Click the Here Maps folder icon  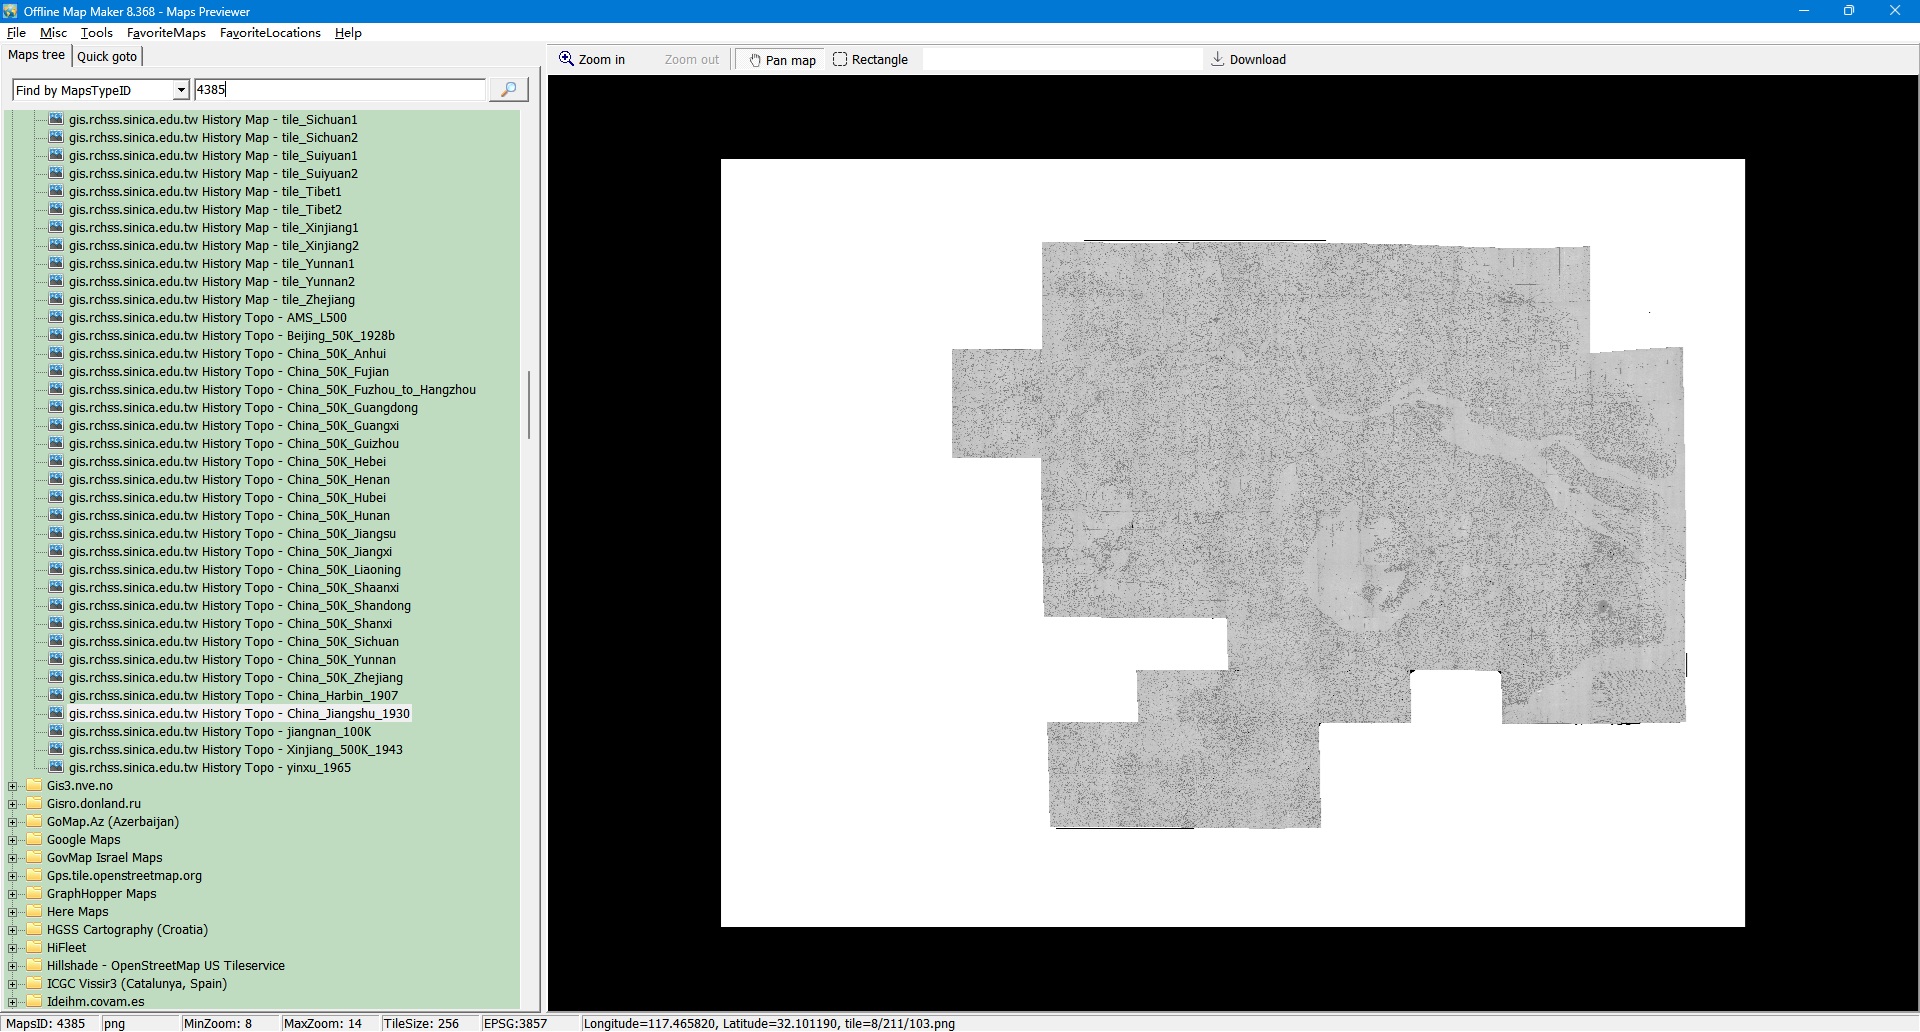[34, 912]
